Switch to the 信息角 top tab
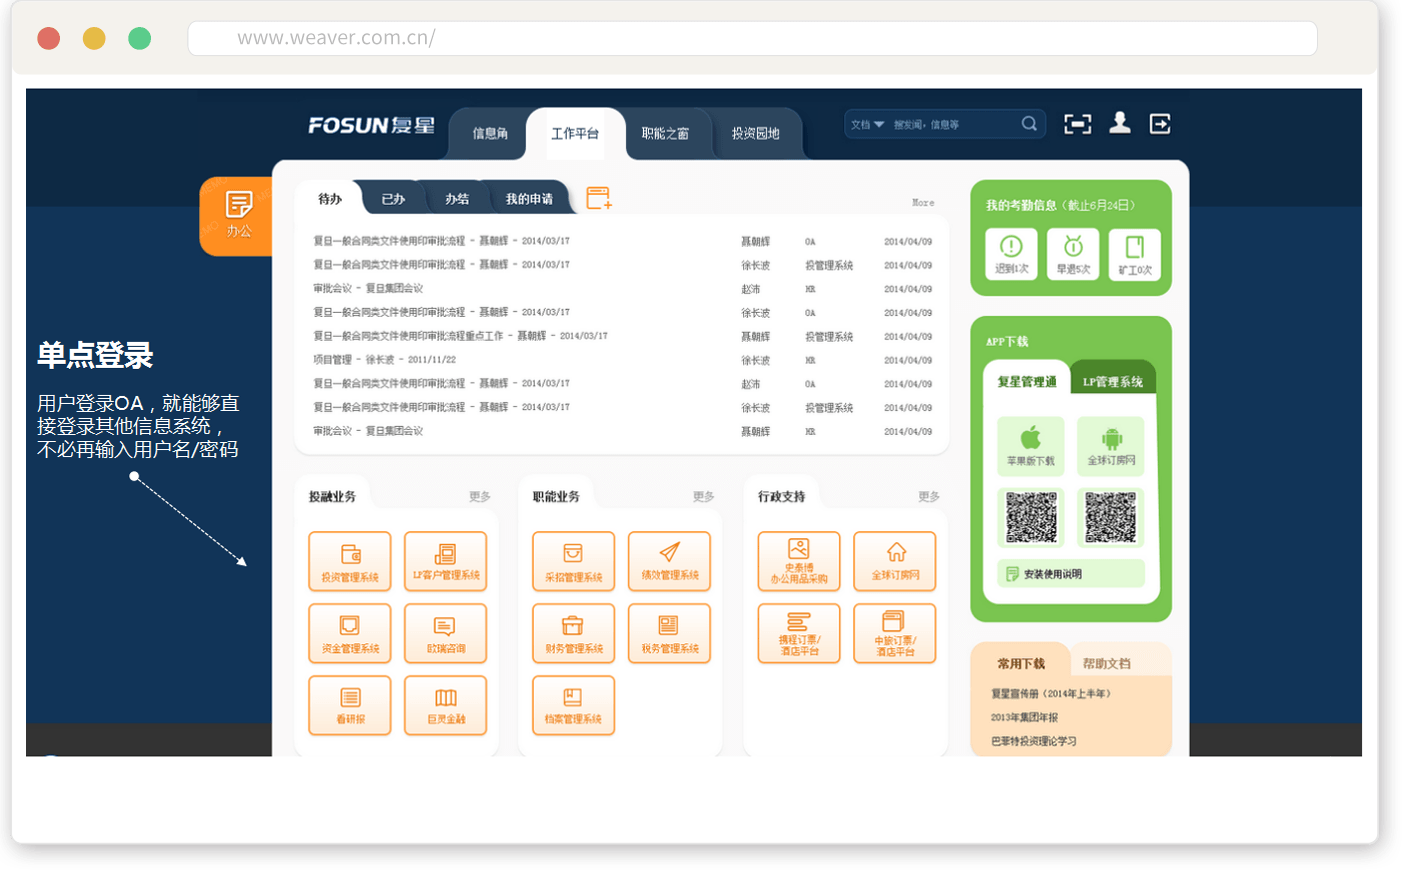 [x=490, y=133]
